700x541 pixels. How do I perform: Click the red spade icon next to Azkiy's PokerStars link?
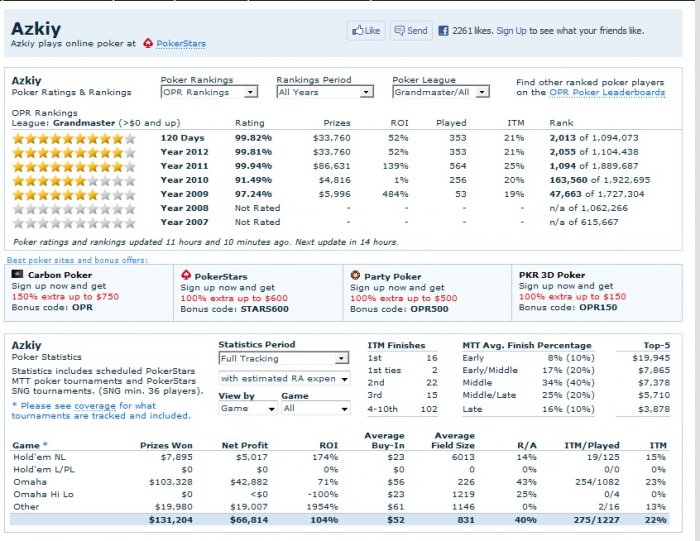pyautogui.click(x=149, y=44)
